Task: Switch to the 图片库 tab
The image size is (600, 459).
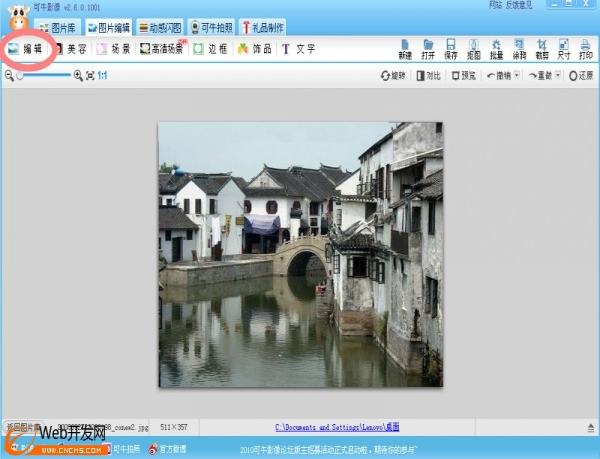Action: [56, 27]
